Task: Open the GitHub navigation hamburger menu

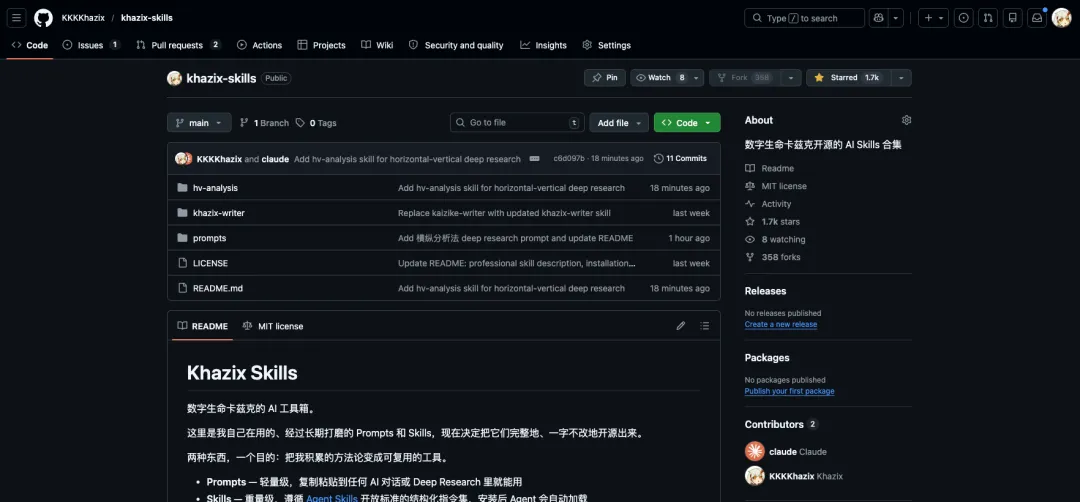Action: [17, 18]
